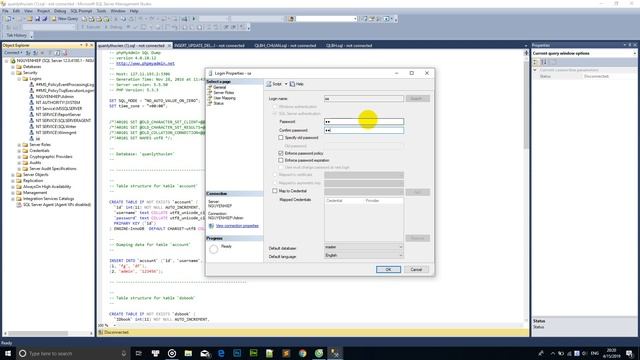Image resolution: width=640 pixels, height=360 pixels.
Task: Open the Task History toolbar button
Action: pyautogui.click(x=16, y=36)
